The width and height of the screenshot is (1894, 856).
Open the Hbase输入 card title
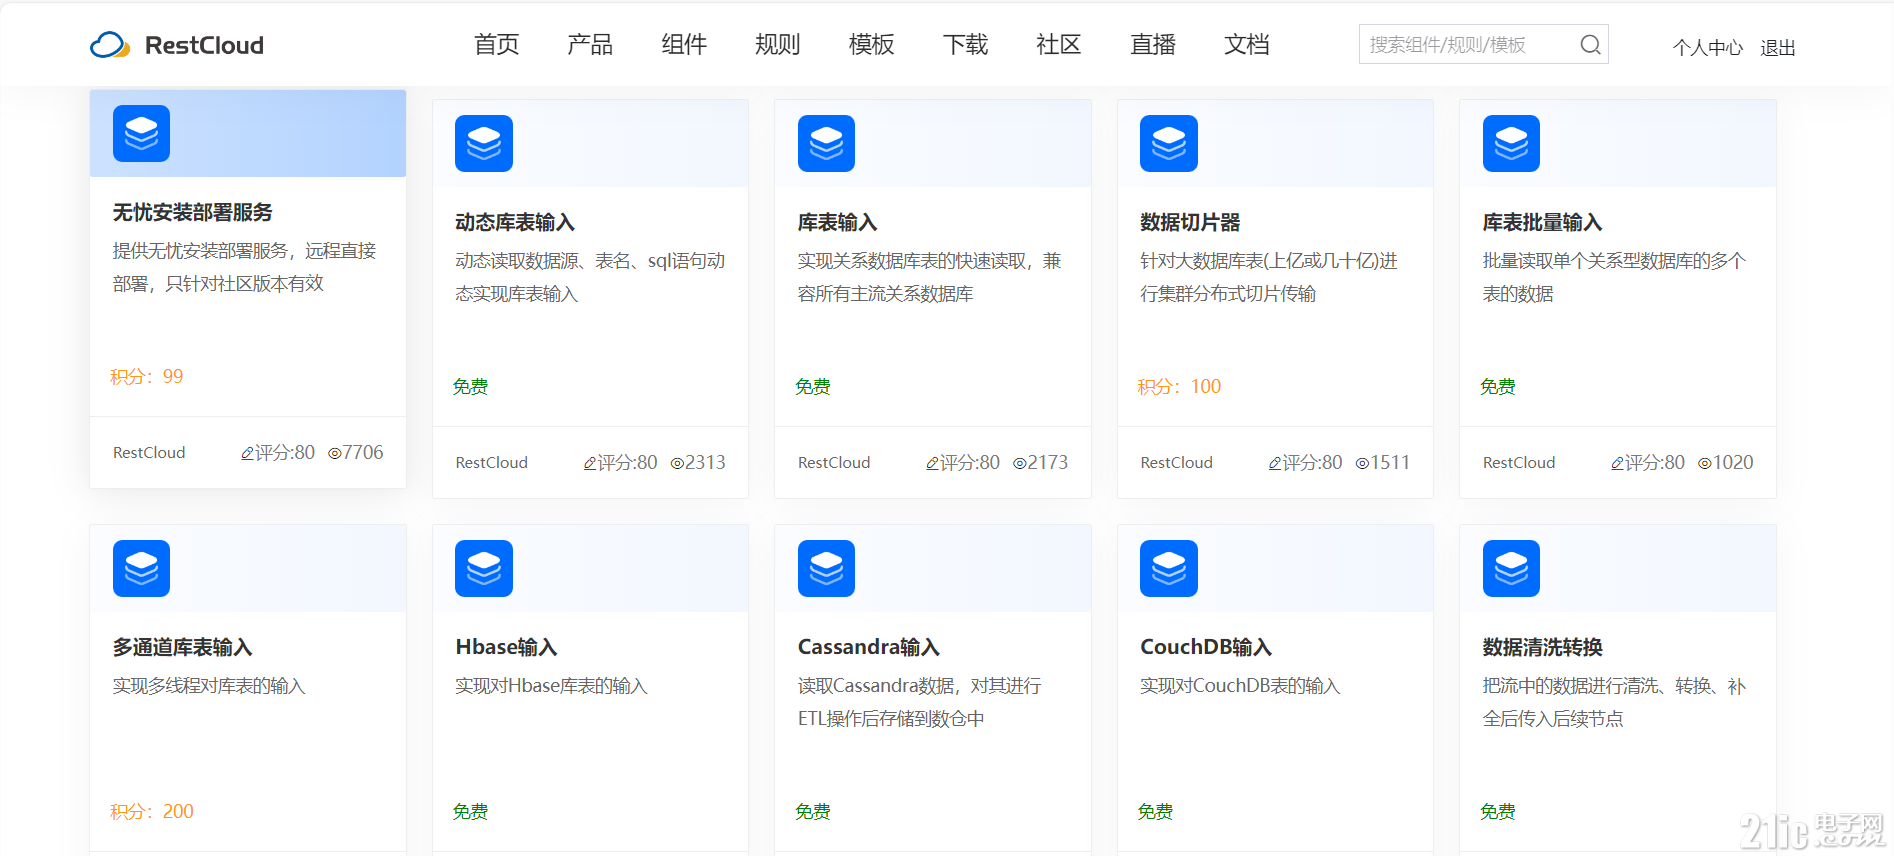coord(507,647)
